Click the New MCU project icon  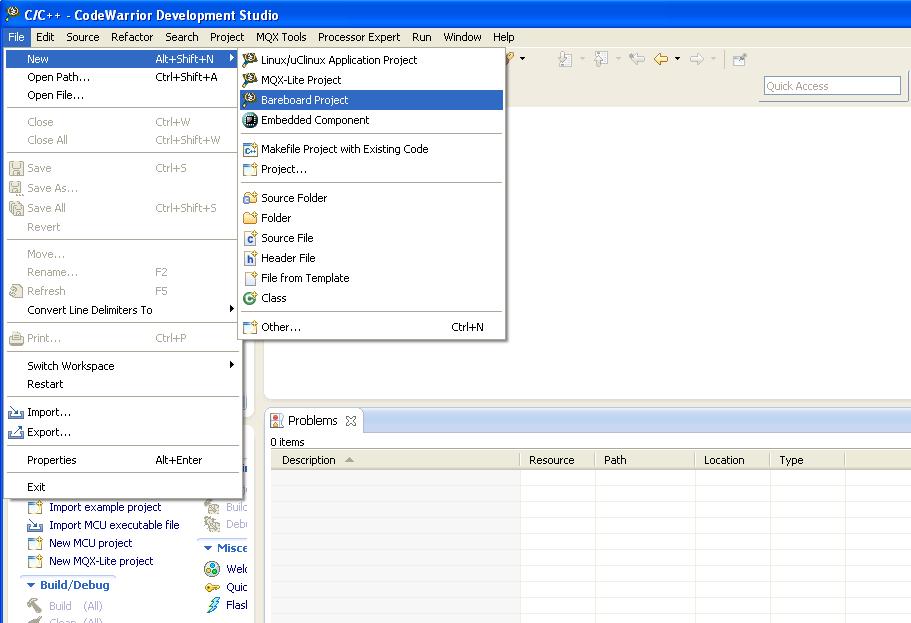(35, 543)
